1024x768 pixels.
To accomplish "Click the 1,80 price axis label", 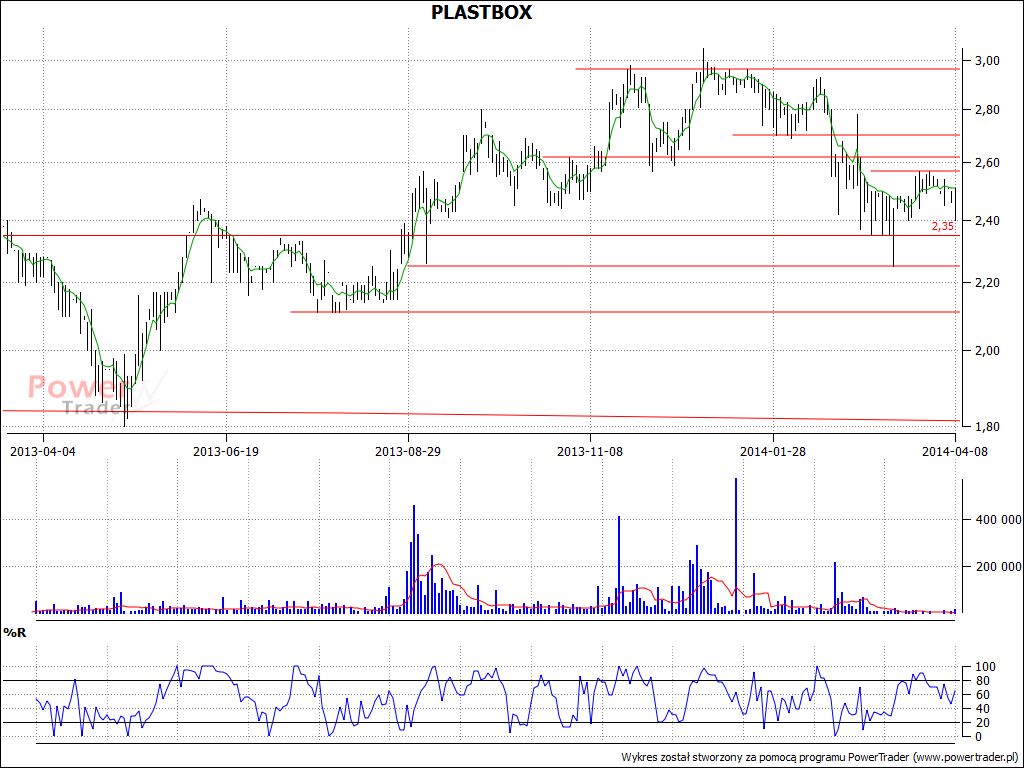I will (987, 426).
